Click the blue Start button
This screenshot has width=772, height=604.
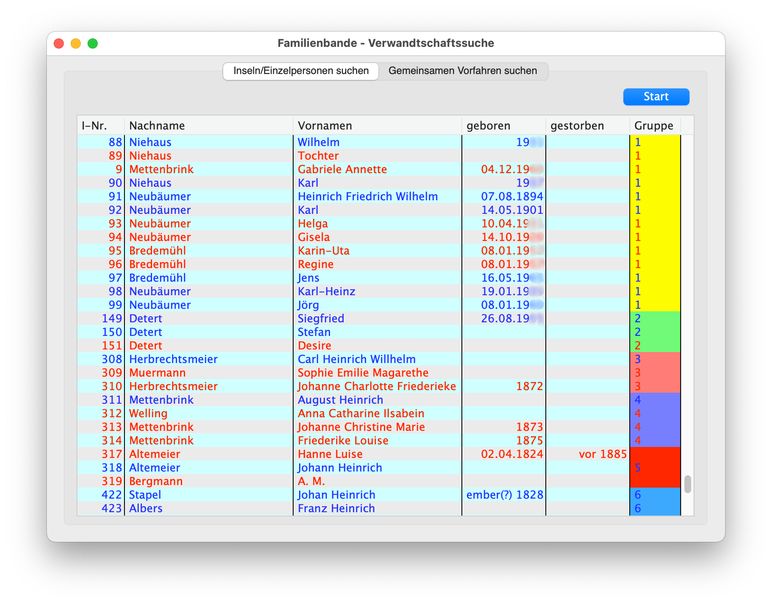(x=655, y=97)
